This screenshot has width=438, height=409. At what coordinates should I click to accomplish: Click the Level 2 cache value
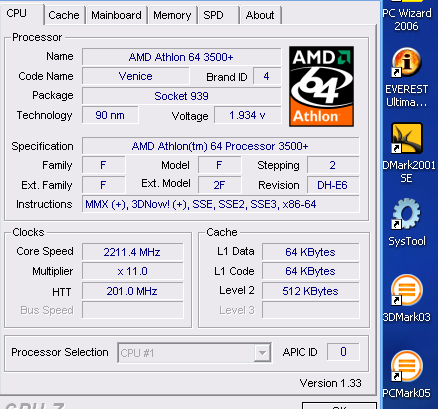pyautogui.click(x=311, y=291)
